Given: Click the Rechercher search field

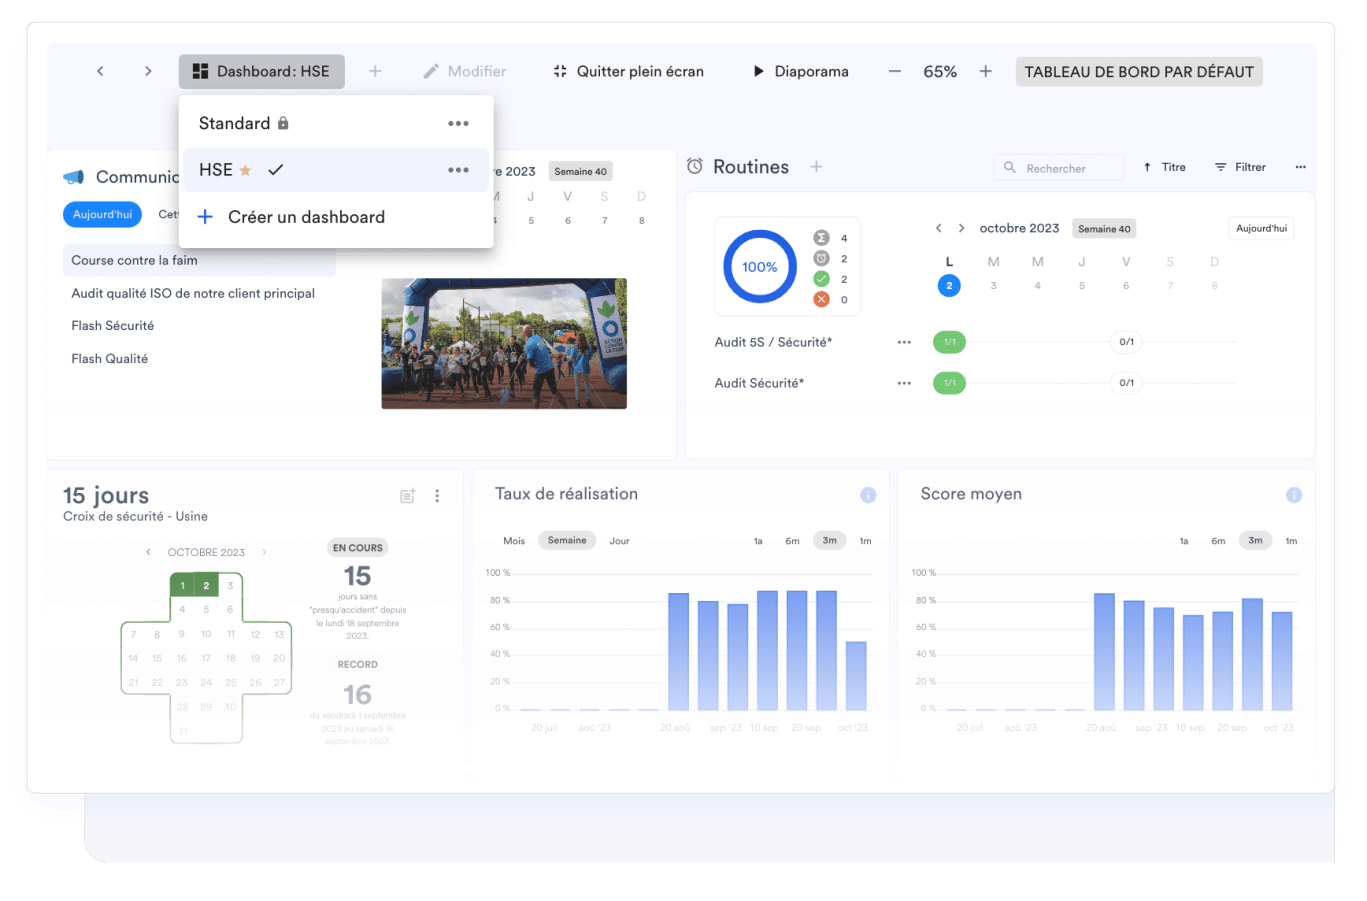Looking at the screenshot, I should coord(1060,168).
